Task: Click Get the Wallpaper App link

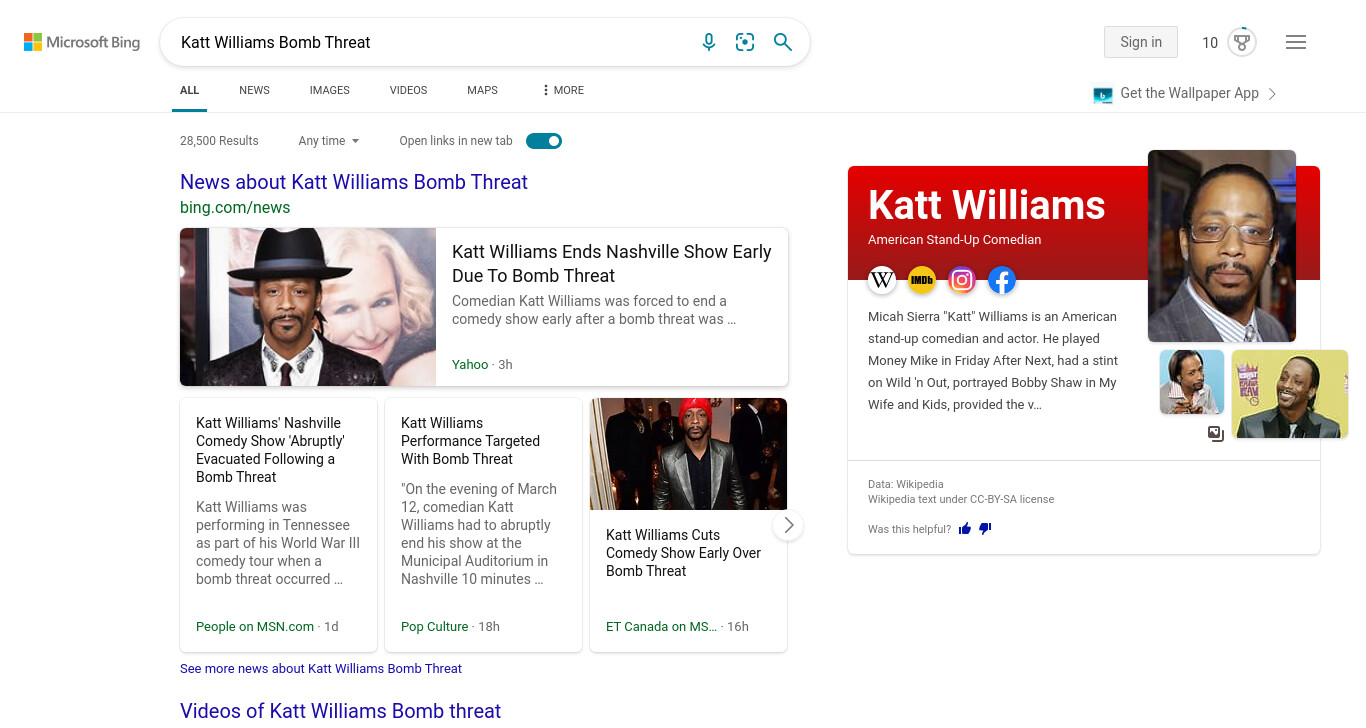Action: click(1189, 93)
